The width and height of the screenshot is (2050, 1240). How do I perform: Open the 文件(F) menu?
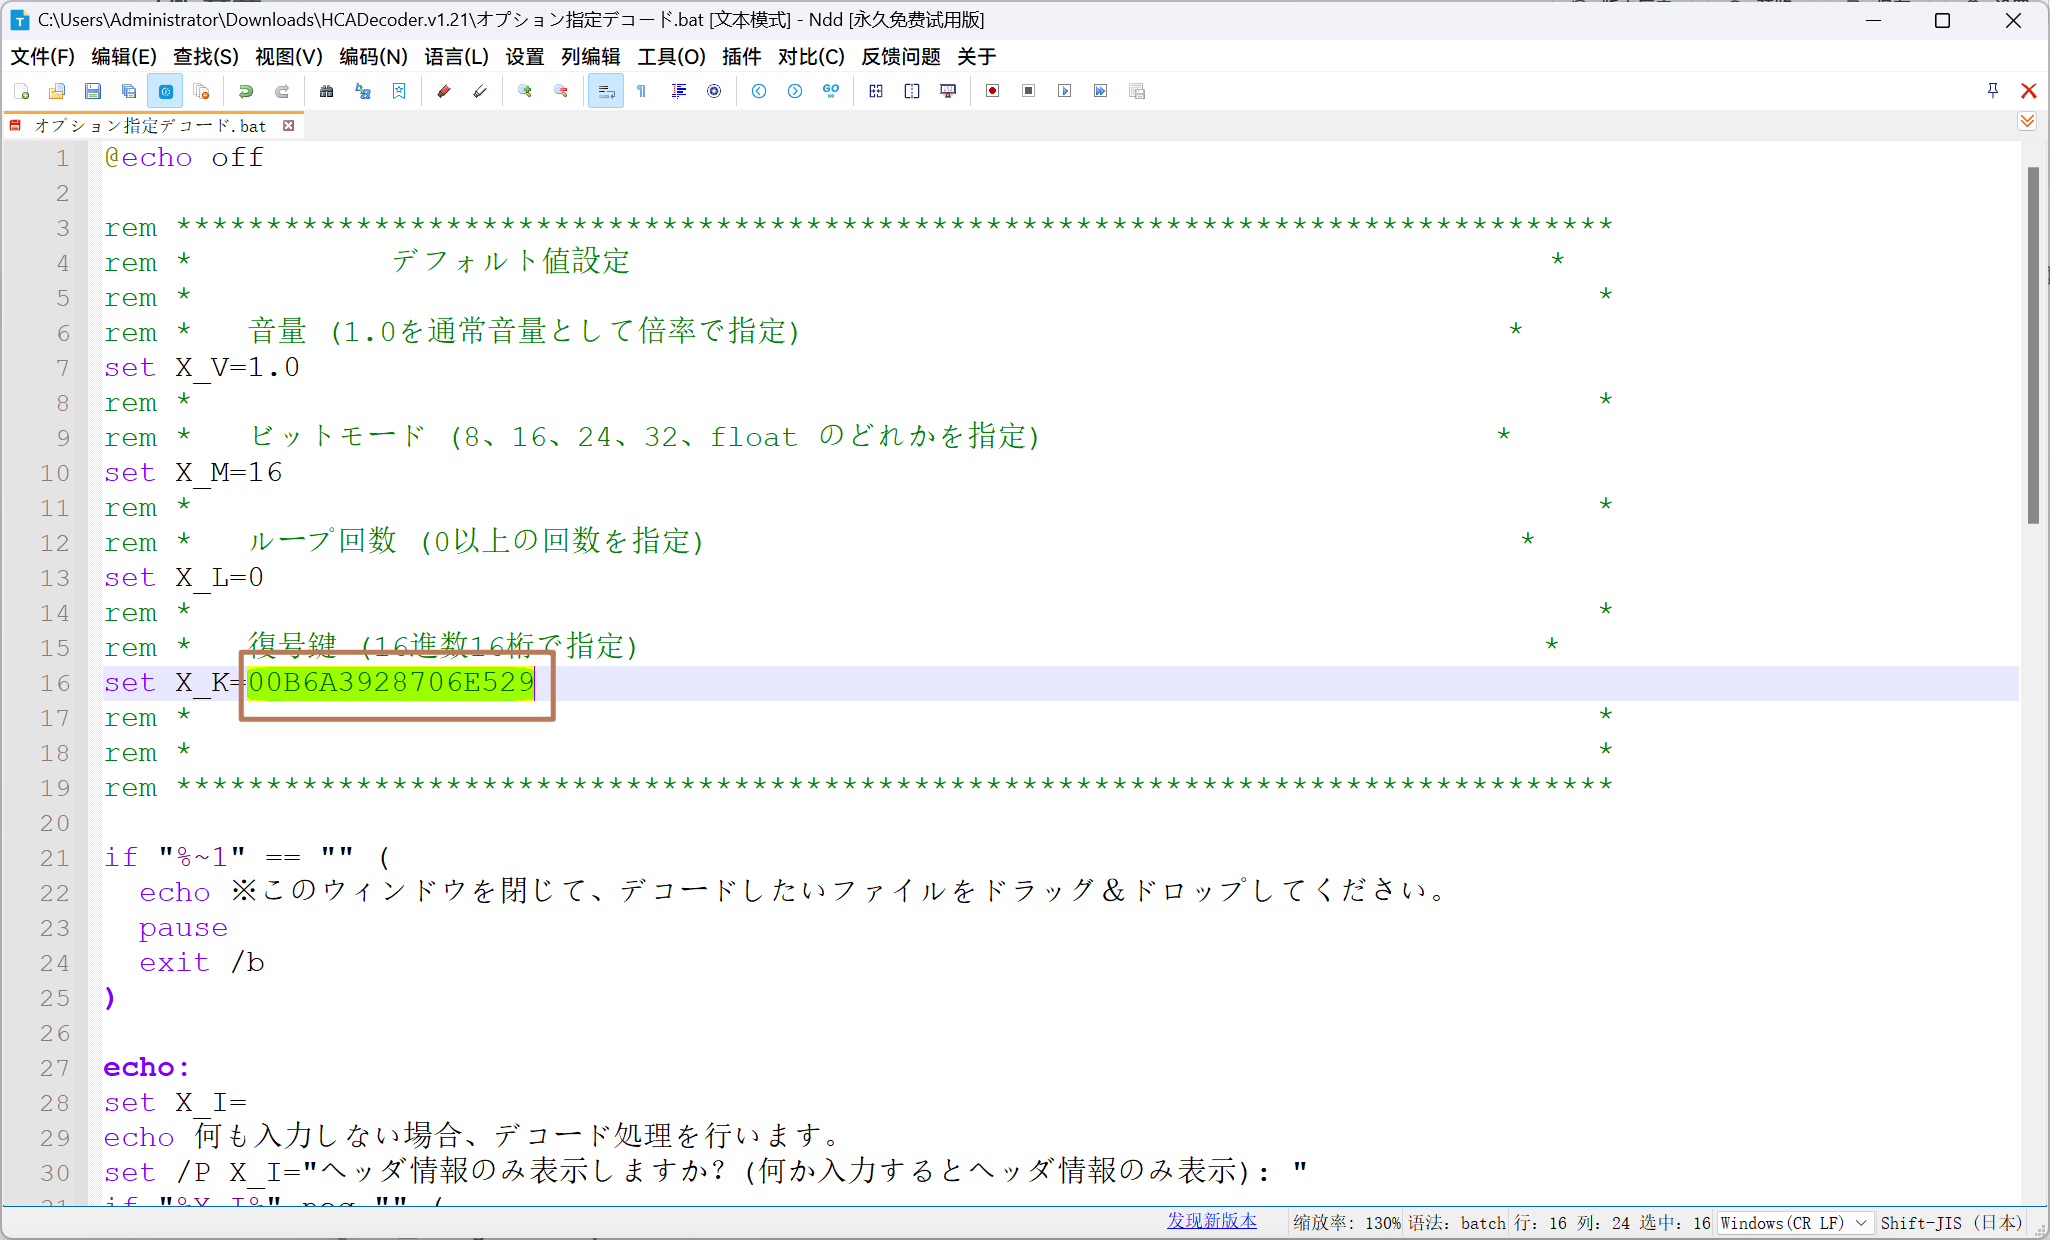pos(43,57)
